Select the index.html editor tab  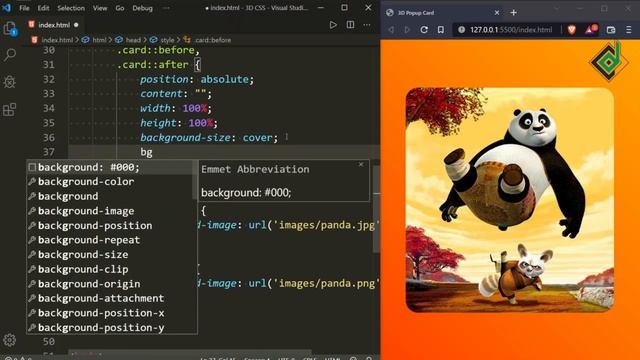[53, 25]
